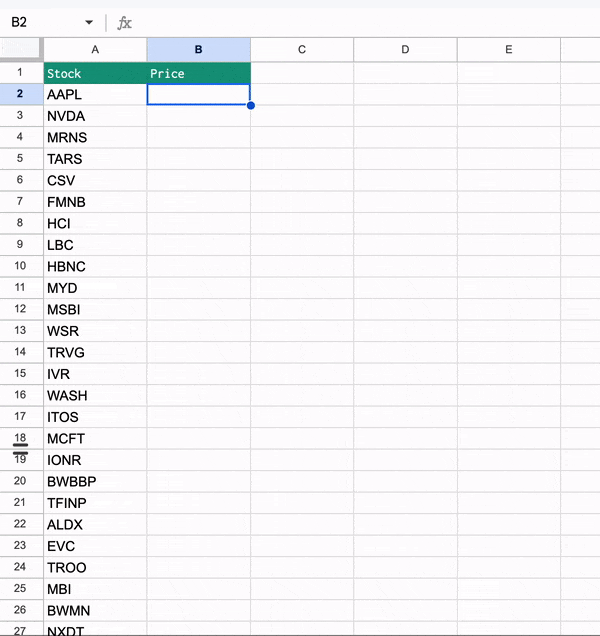This screenshot has width=600, height=636.
Task: Select the TFINP cell
Action: (95, 503)
